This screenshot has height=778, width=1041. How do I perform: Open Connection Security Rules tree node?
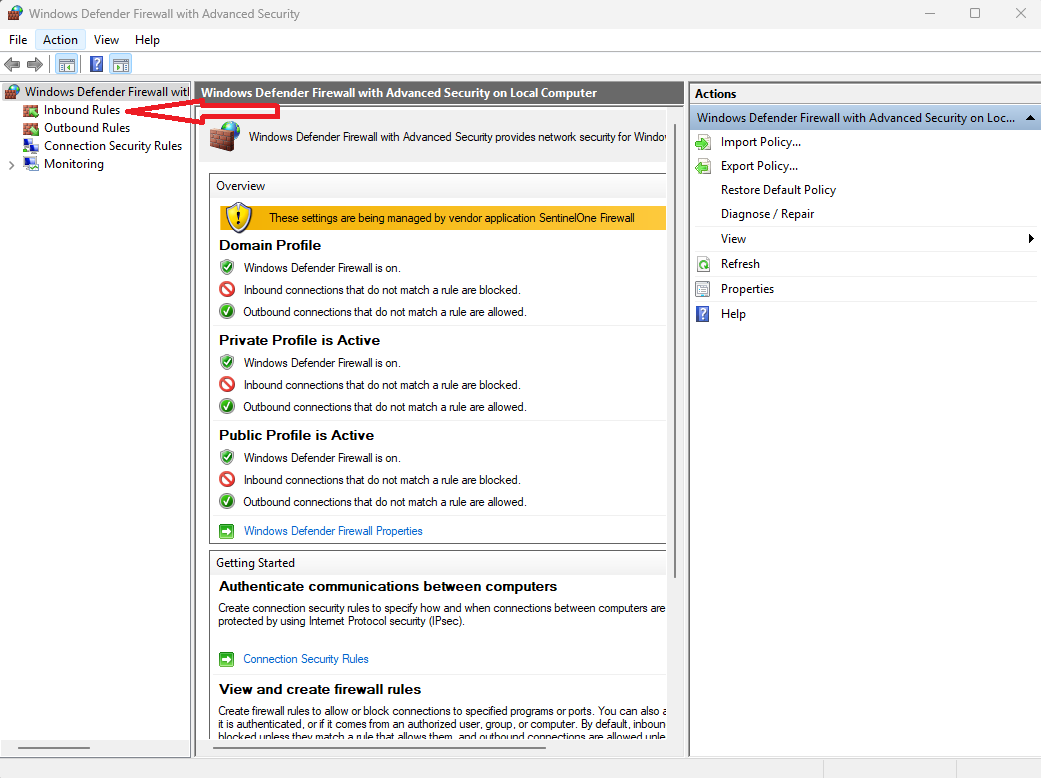(112, 146)
